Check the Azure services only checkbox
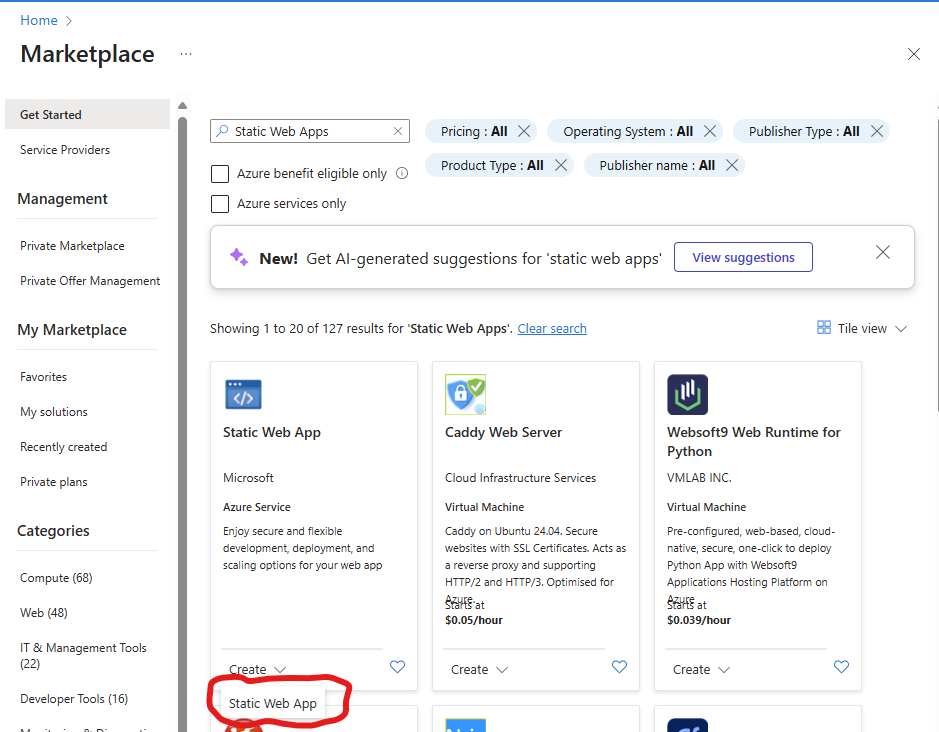The width and height of the screenshot is (939, 732). click(x=220, y=204)
